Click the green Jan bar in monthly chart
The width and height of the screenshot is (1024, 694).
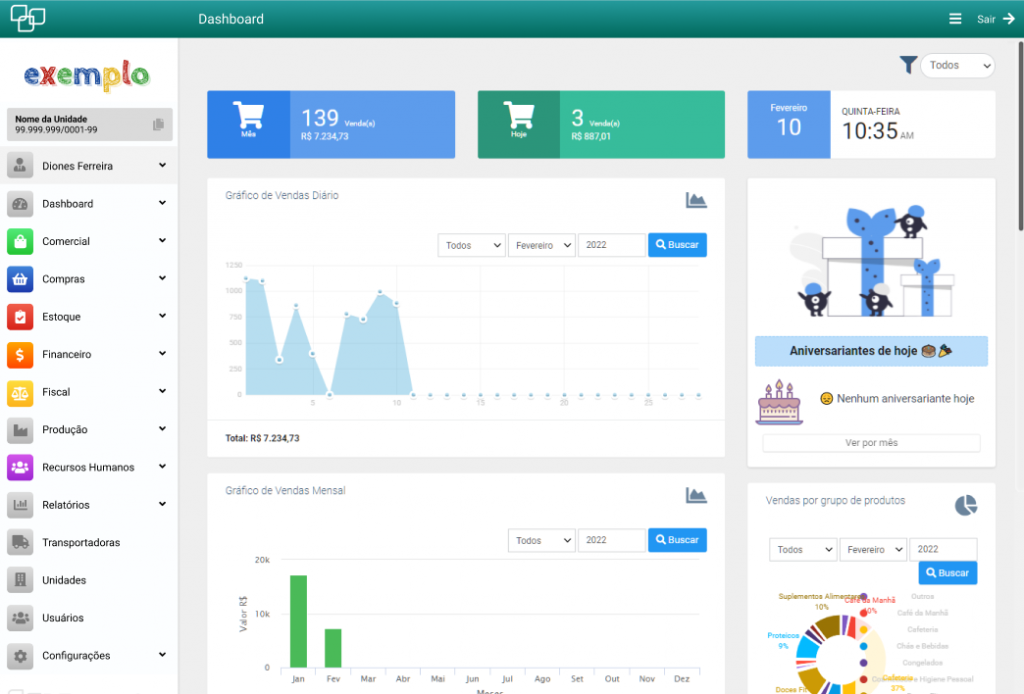pos(298,620)
